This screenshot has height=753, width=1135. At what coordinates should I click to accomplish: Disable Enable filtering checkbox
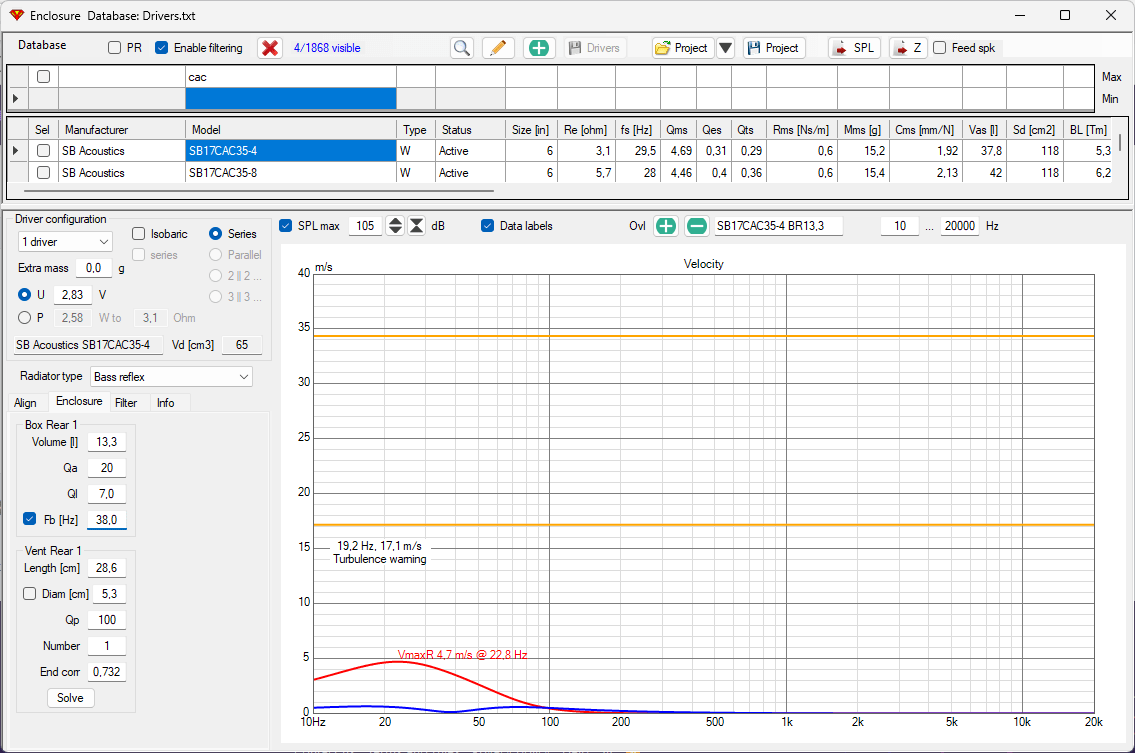click(x=161, y=48)
